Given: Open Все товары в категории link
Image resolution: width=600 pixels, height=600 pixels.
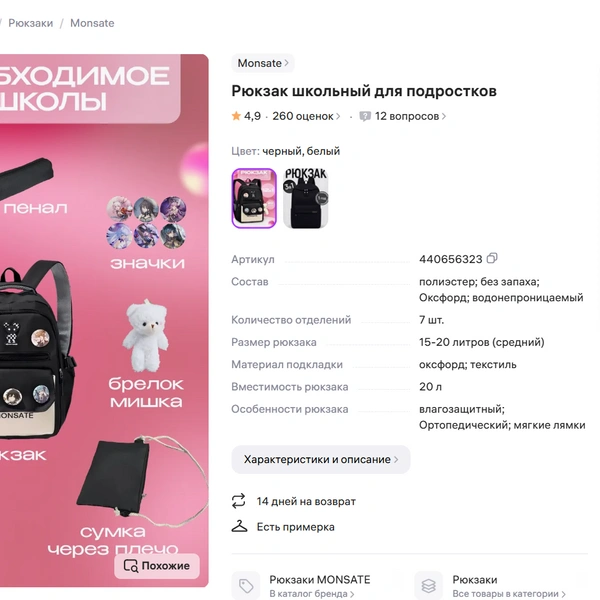Looking at the screenshot, I should click(x=509, y=594).
